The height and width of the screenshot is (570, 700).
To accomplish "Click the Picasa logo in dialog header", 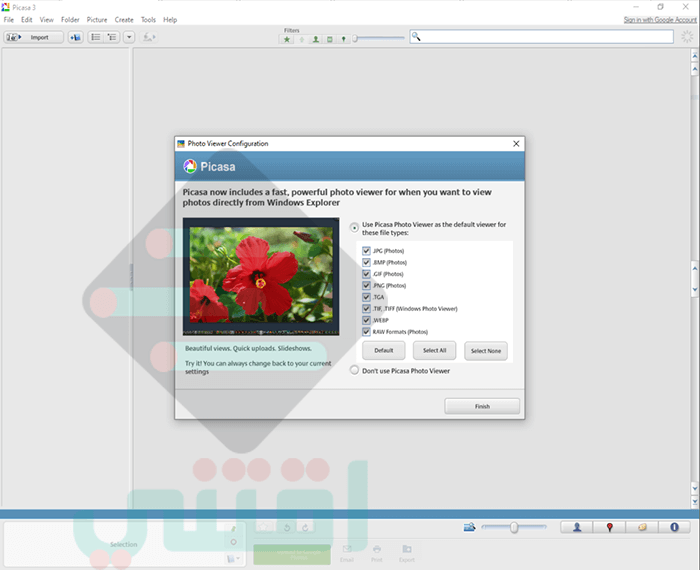I will pos(190,166).
